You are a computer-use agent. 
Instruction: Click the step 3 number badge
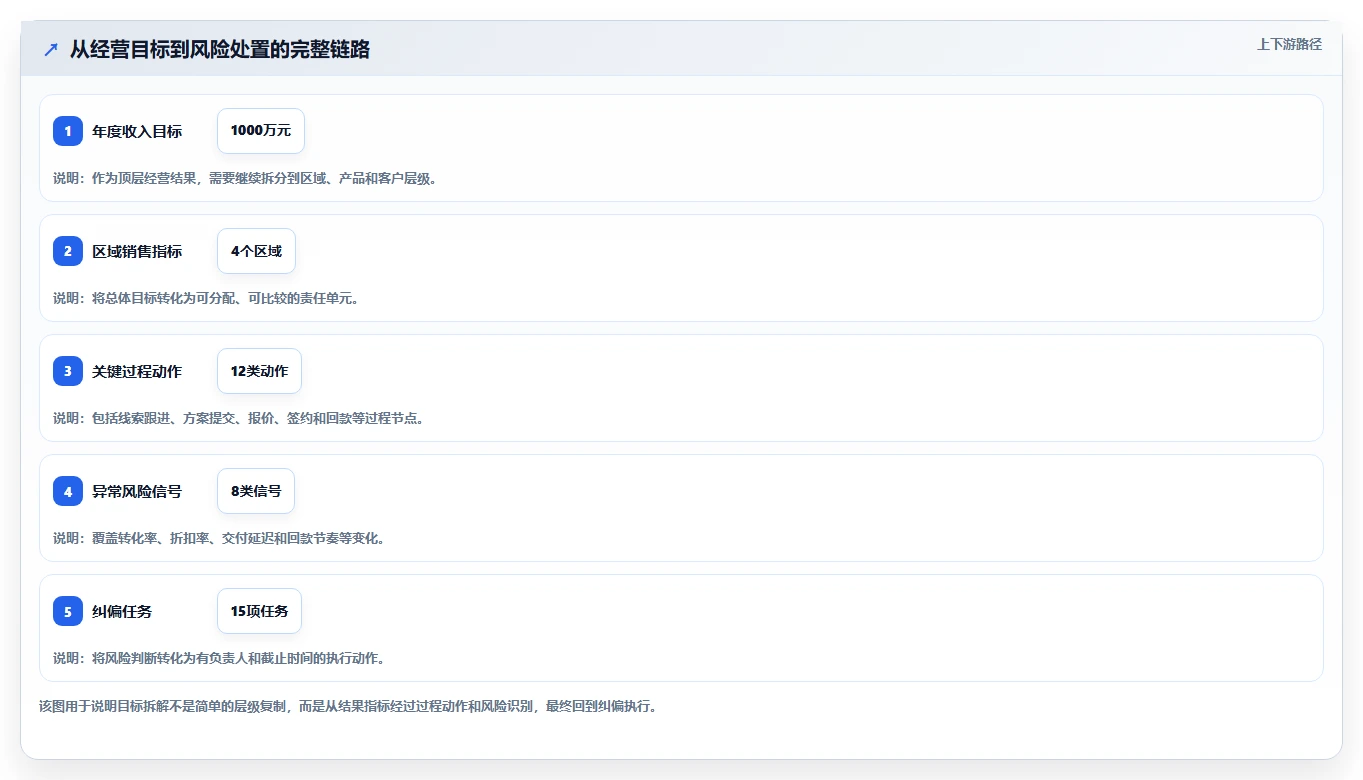coord(68,371)
